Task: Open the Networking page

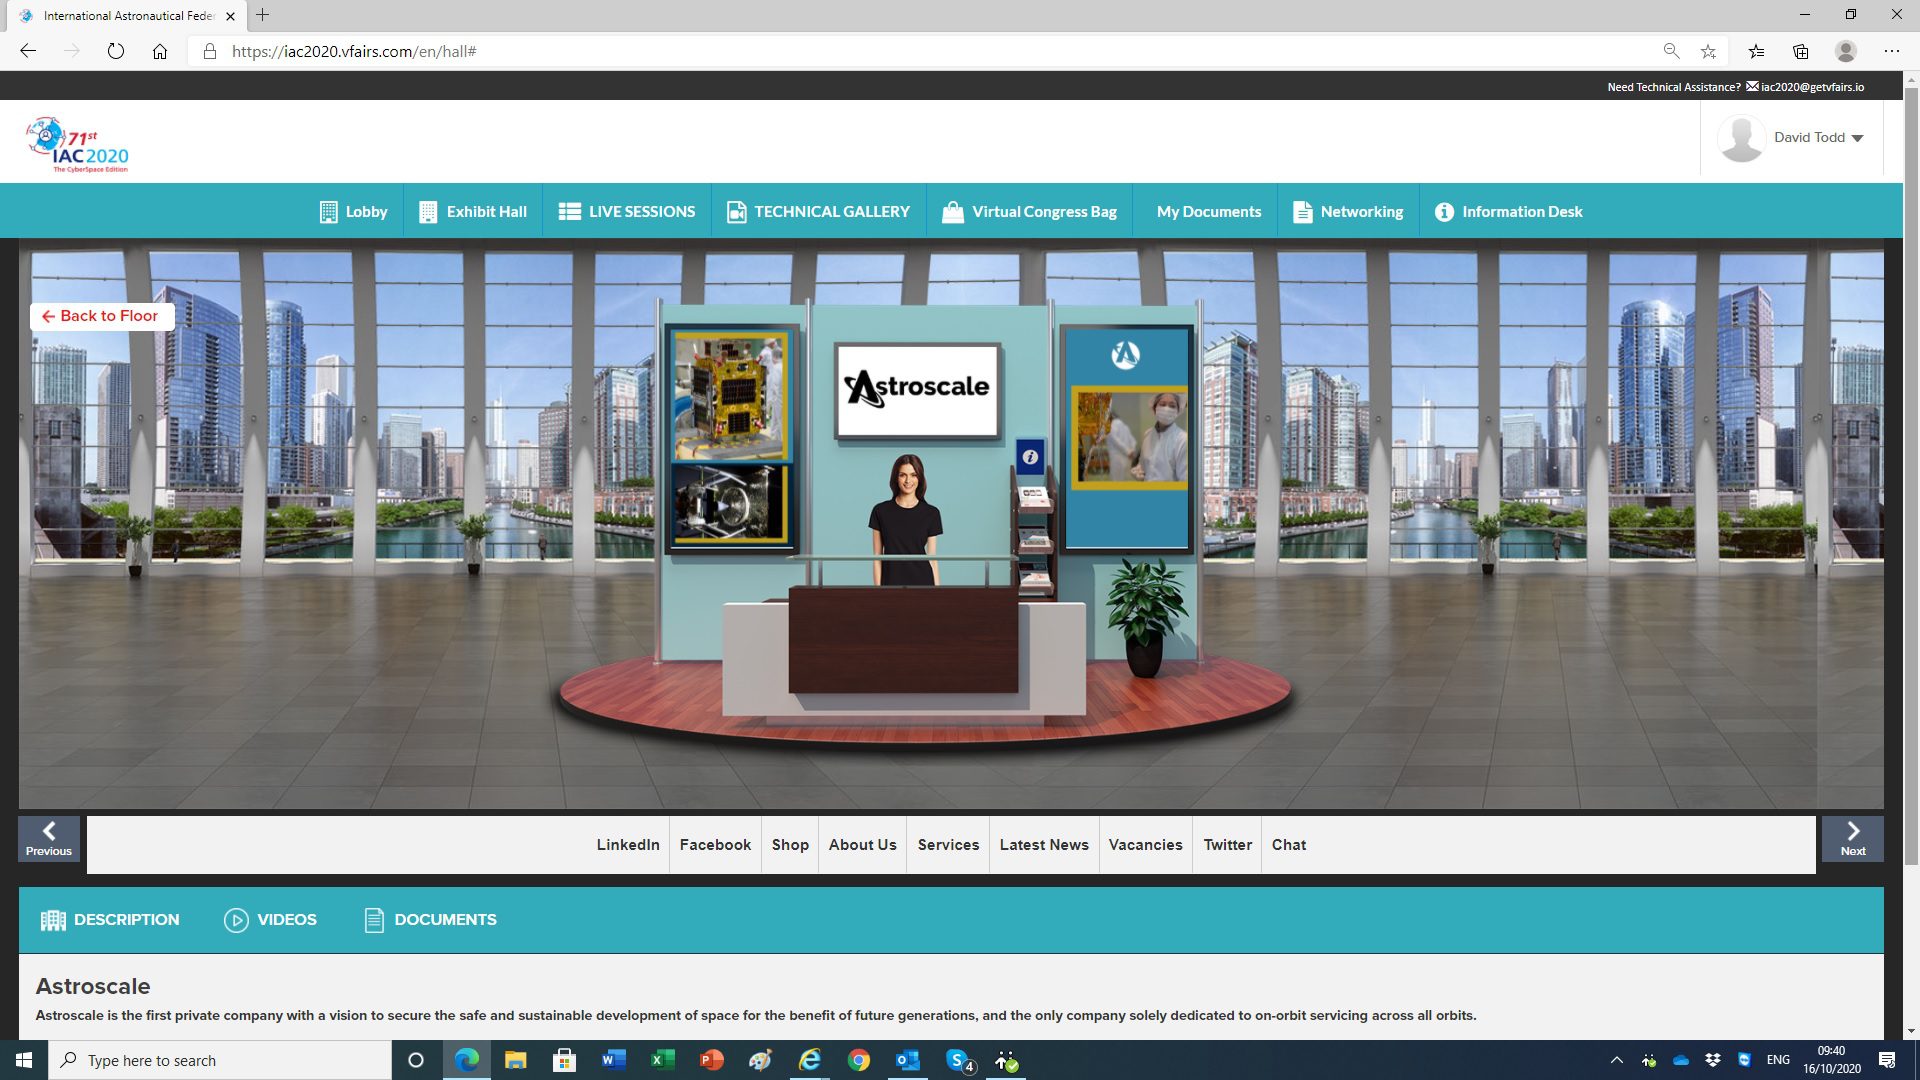Action: click(x=1347, y=211)
